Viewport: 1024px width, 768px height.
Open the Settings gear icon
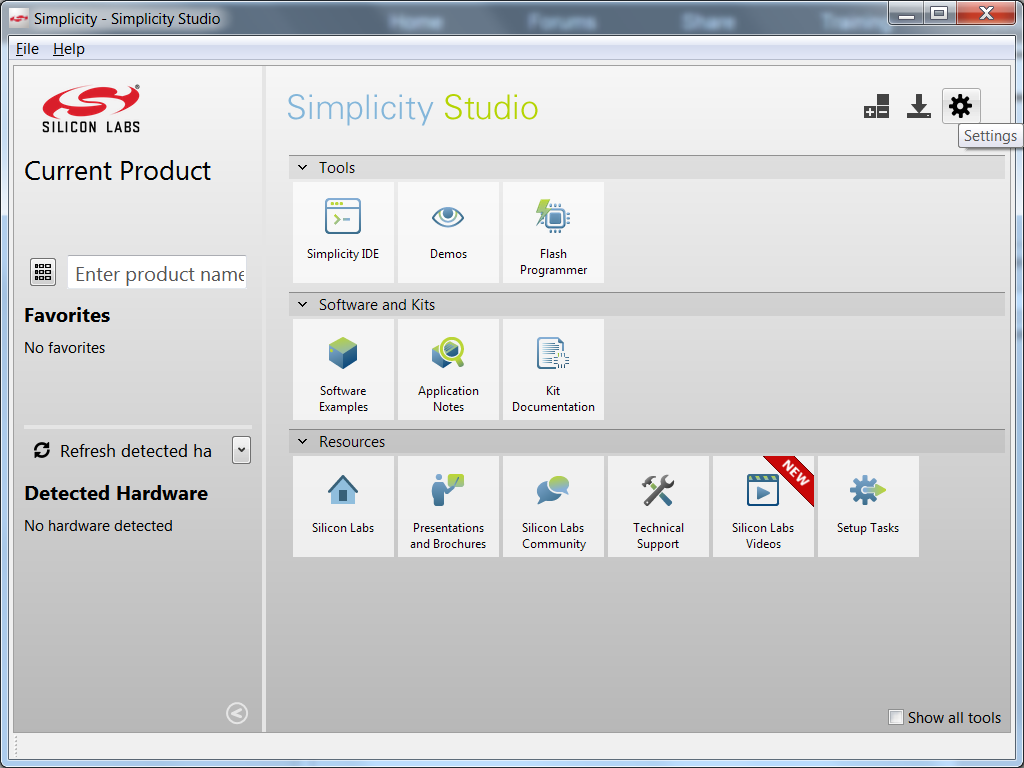point(960,106)
